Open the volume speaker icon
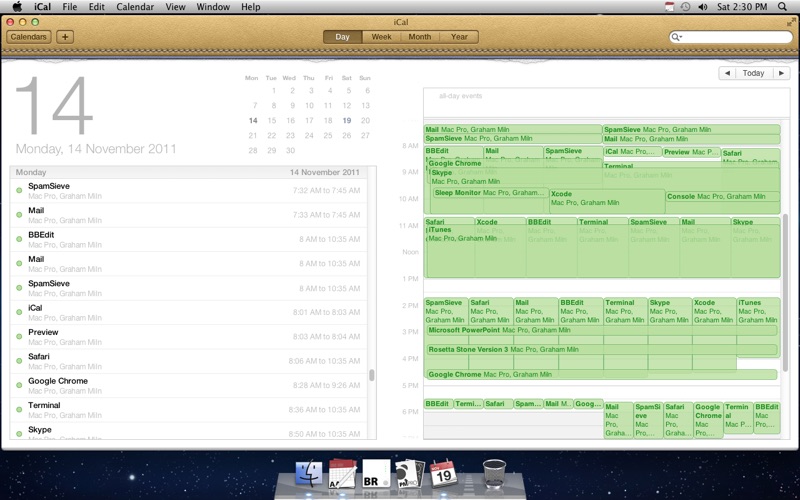800x500 pixels. 703,7
